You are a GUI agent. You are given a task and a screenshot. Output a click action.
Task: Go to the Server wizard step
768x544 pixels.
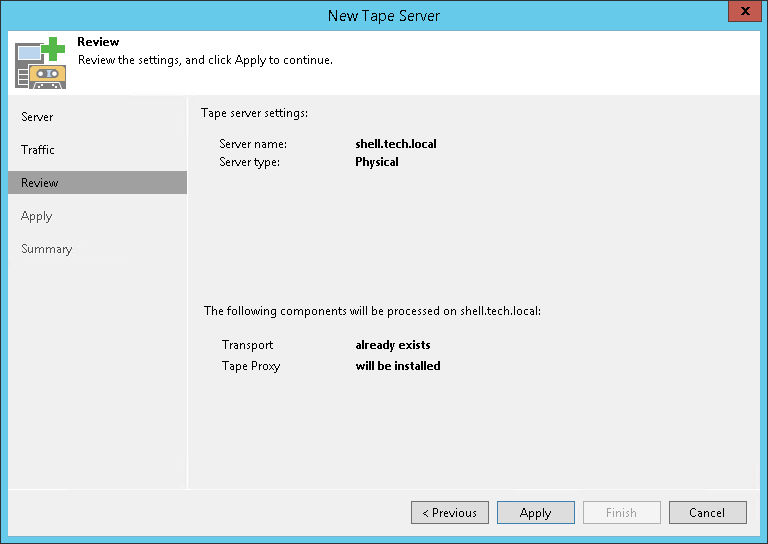pos(37,117)
